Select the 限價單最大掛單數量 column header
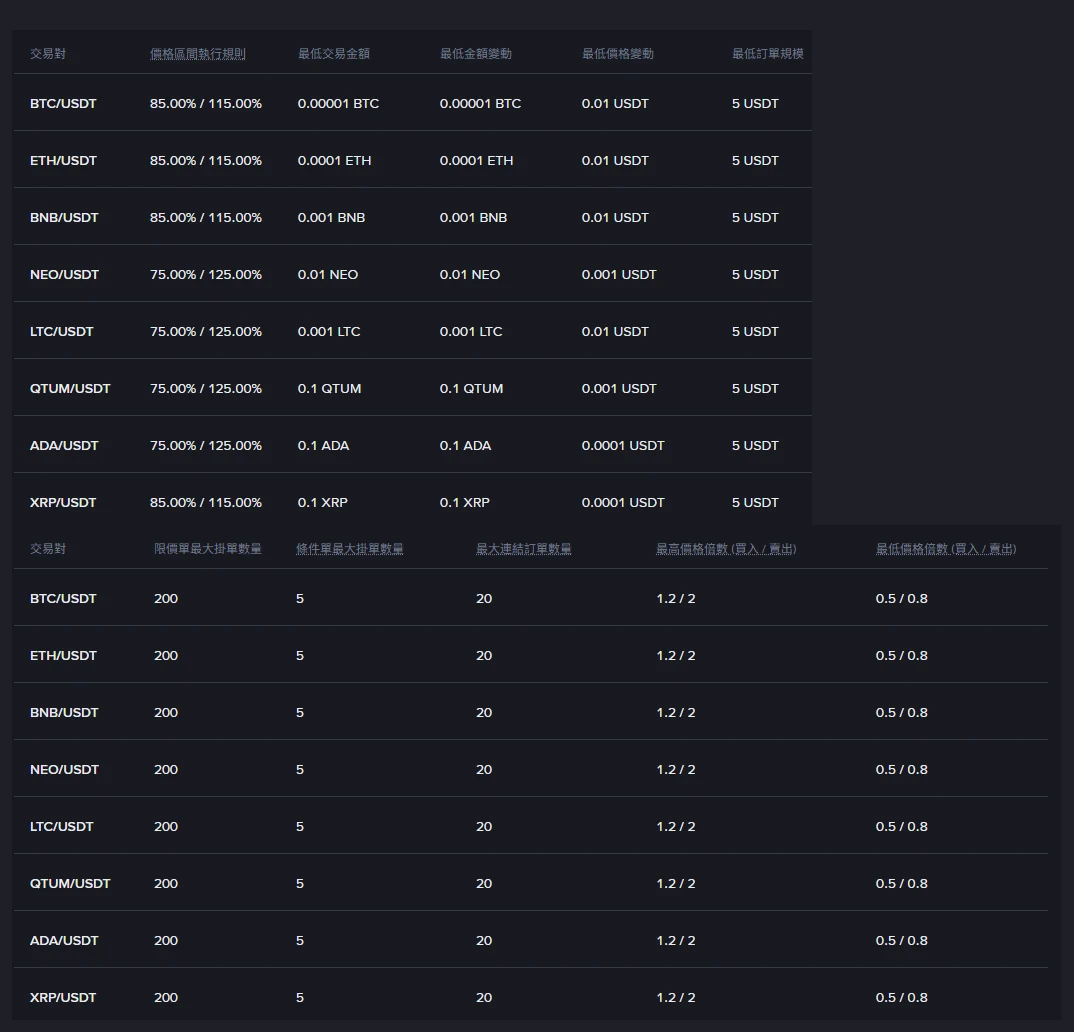Screen dimensions: 1074x1032 click(x=208, y=549)
